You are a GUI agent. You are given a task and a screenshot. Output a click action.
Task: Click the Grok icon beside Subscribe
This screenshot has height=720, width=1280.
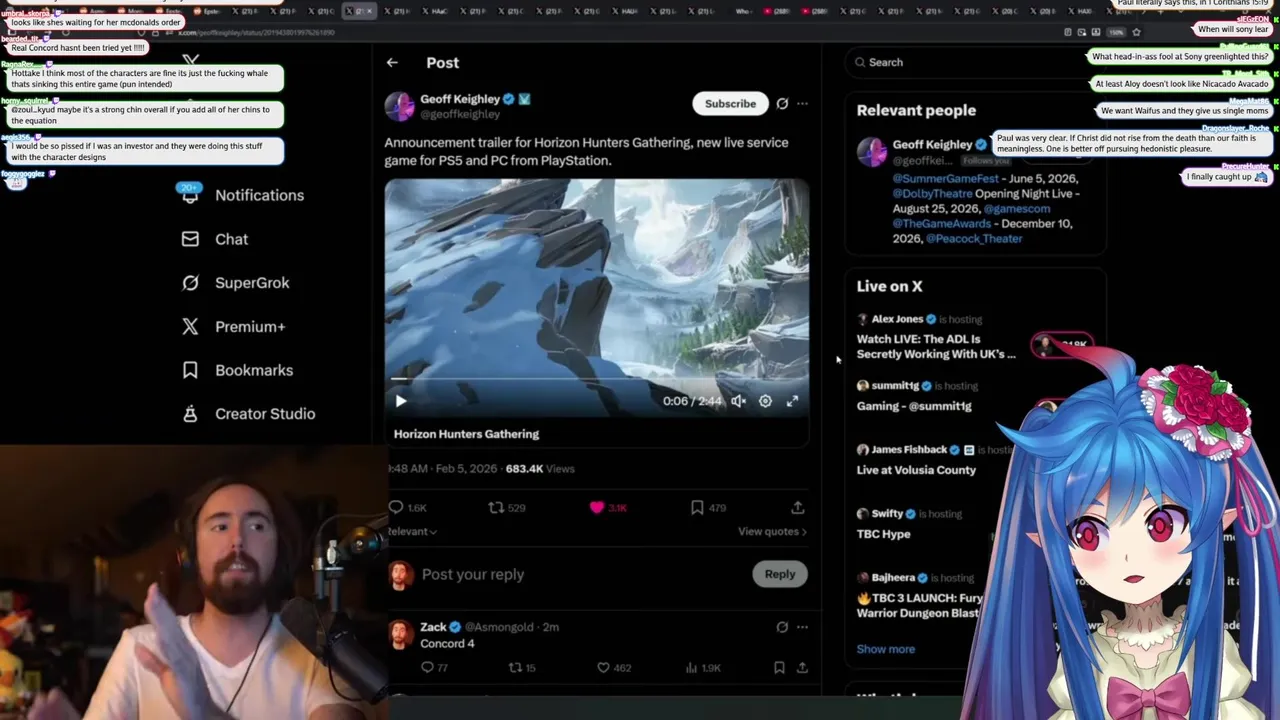click(x=782, y=103)
